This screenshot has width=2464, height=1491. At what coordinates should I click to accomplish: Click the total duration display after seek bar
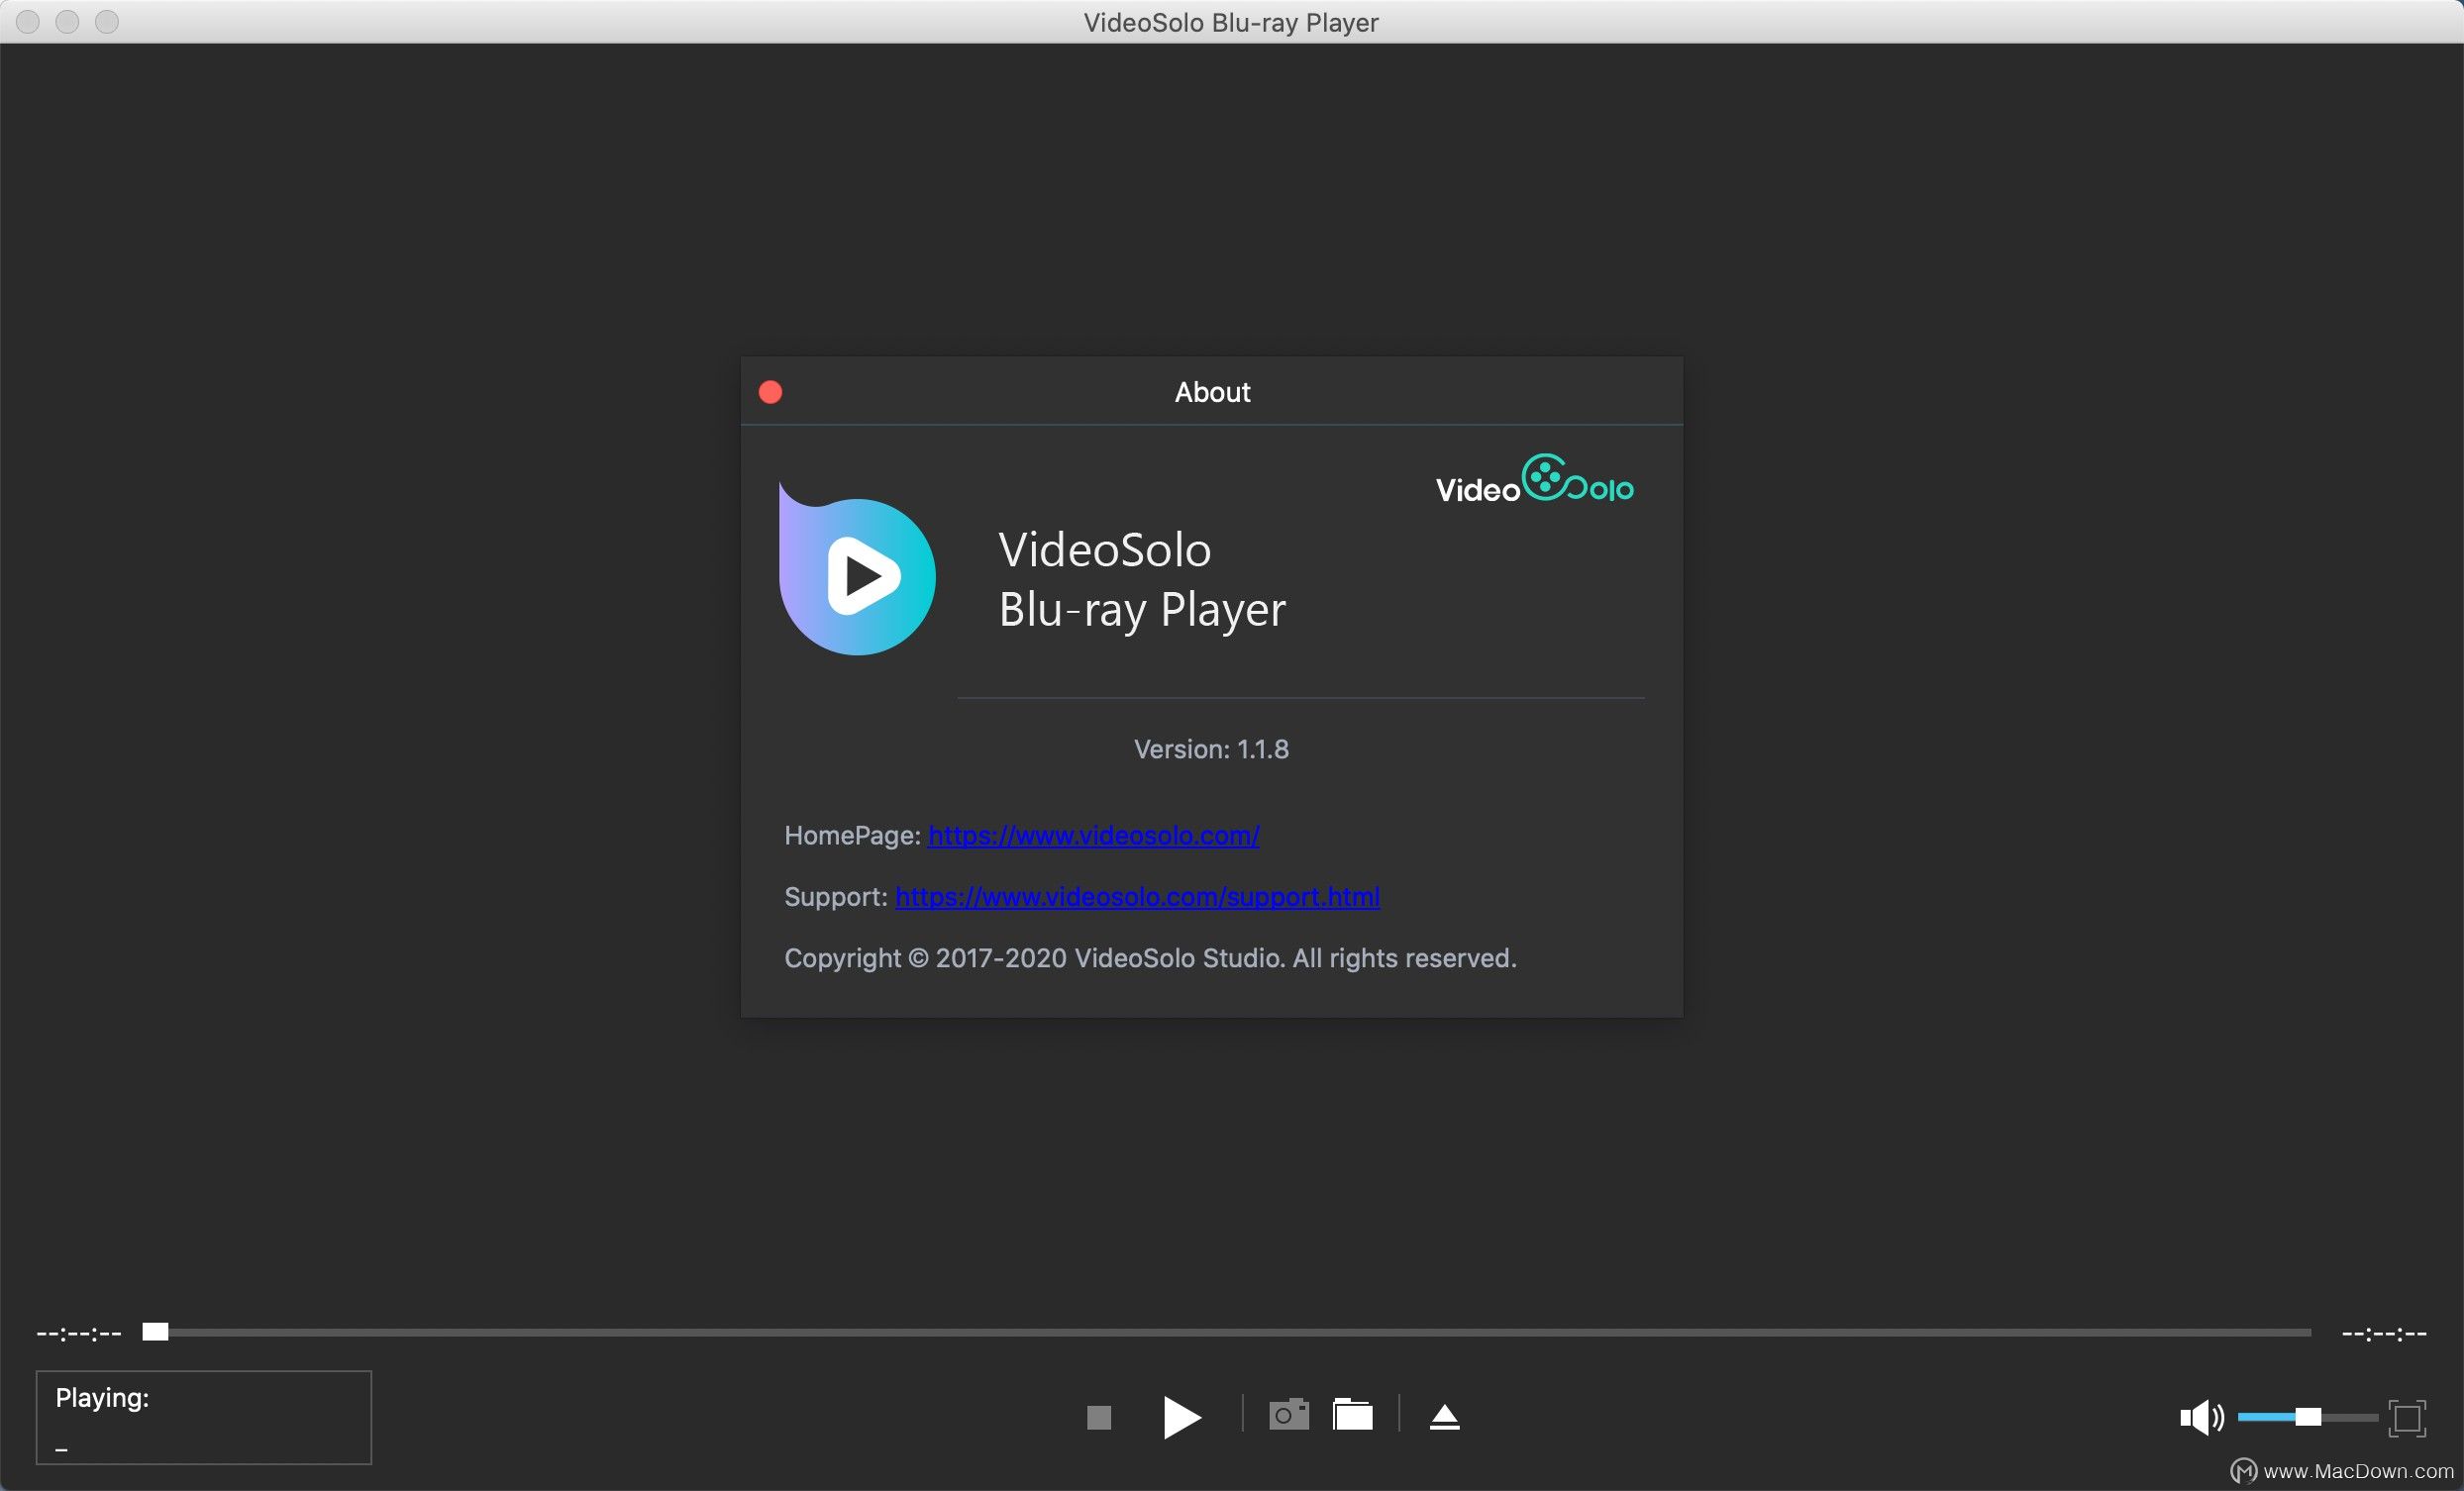(x=2384, y=1333)
